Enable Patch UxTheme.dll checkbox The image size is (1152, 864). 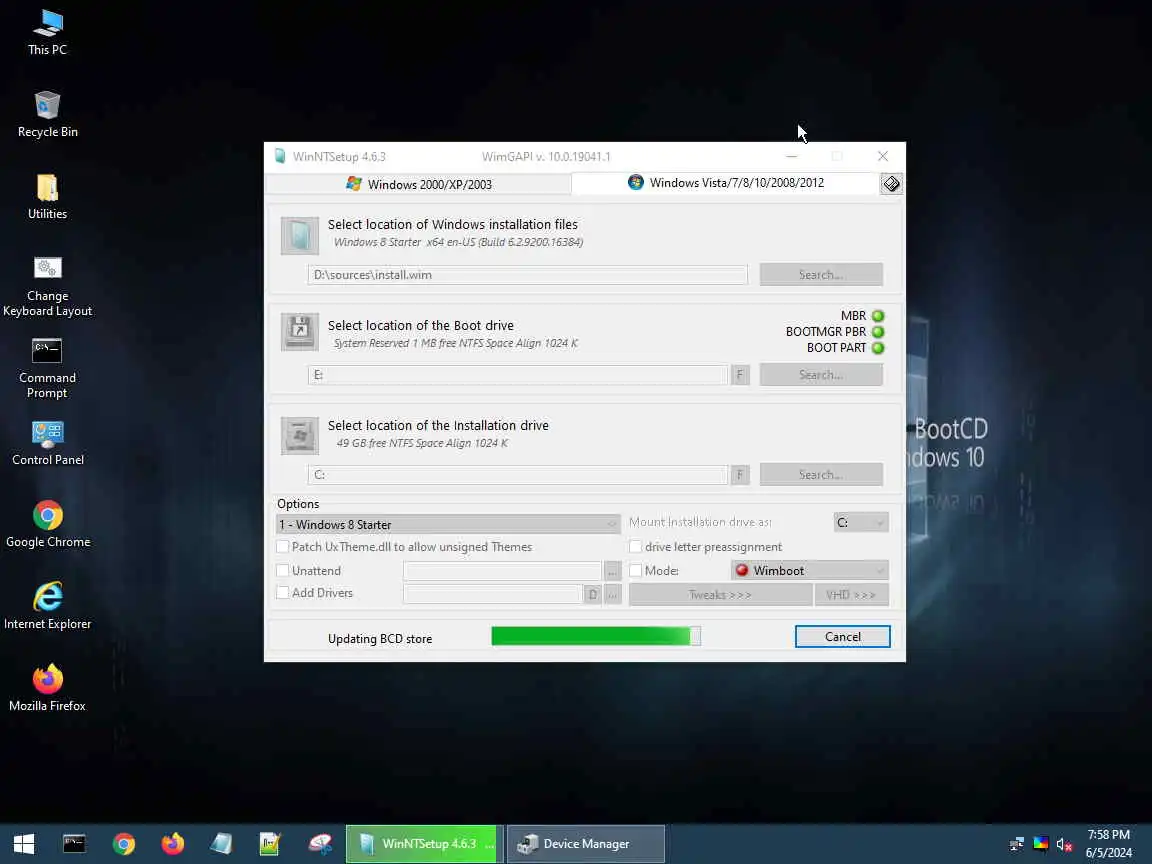pos(283,547)
